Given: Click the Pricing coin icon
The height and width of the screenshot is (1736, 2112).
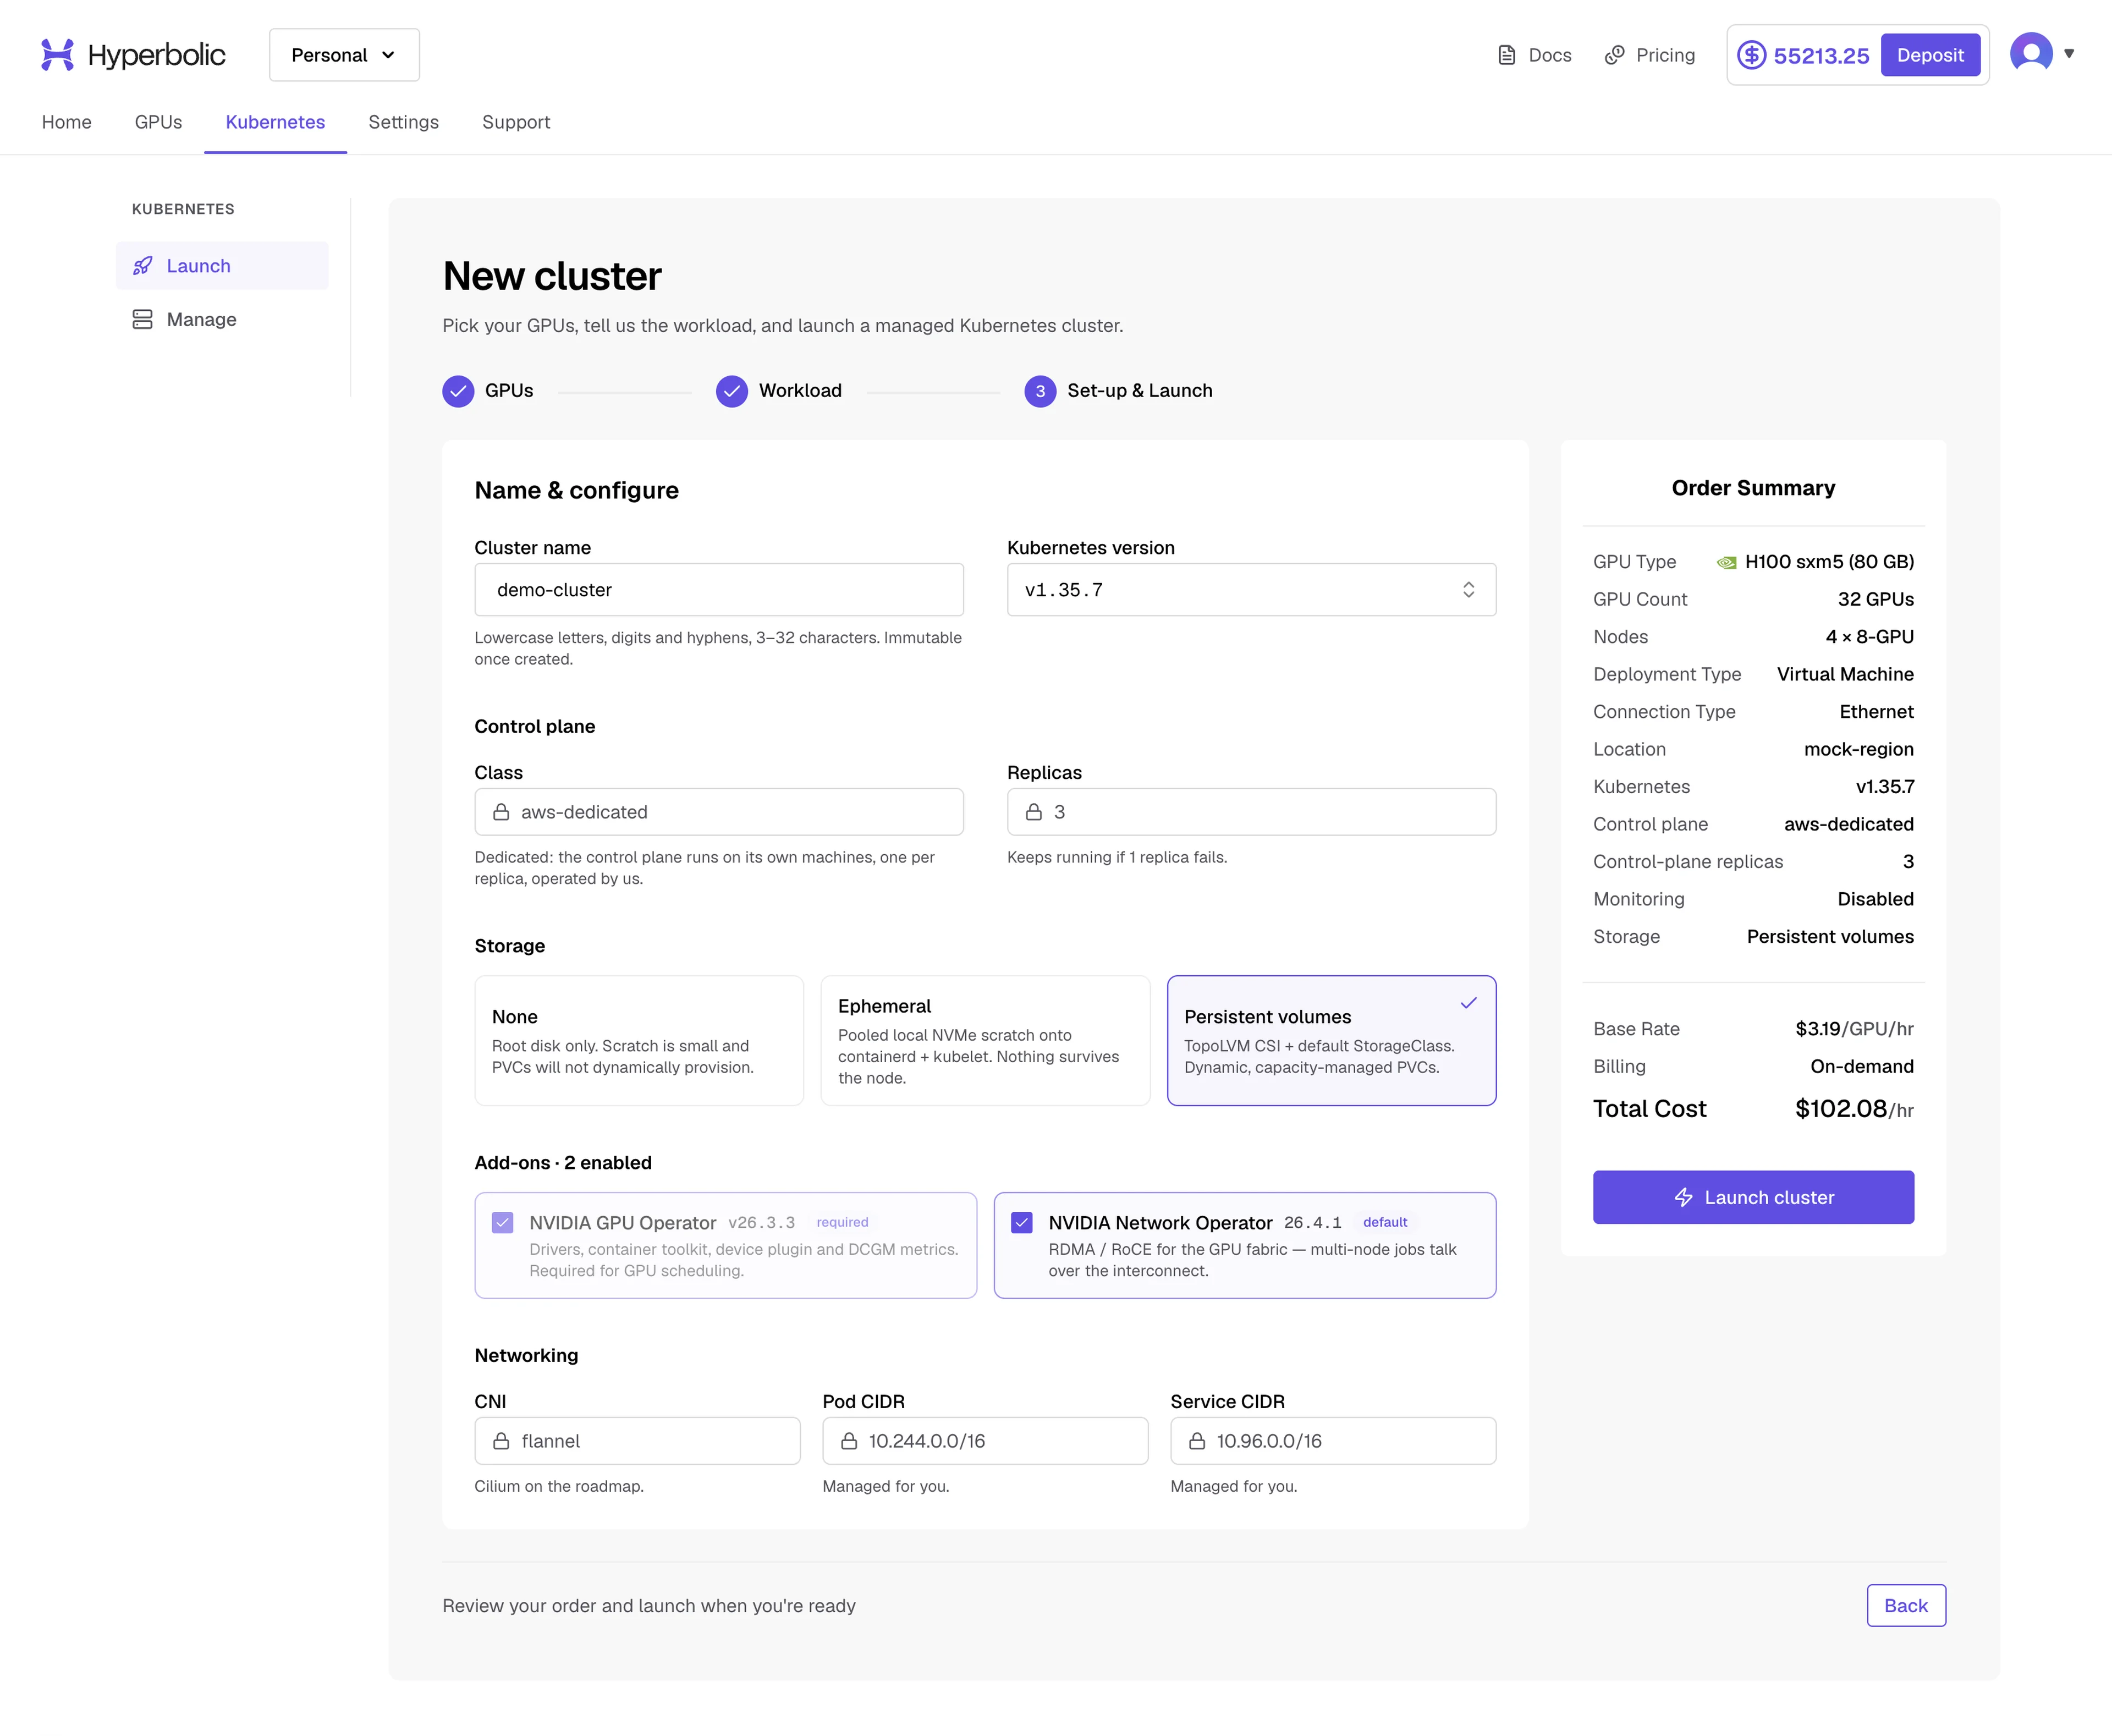Looking at the screenshot, I should click(1614, 55).
